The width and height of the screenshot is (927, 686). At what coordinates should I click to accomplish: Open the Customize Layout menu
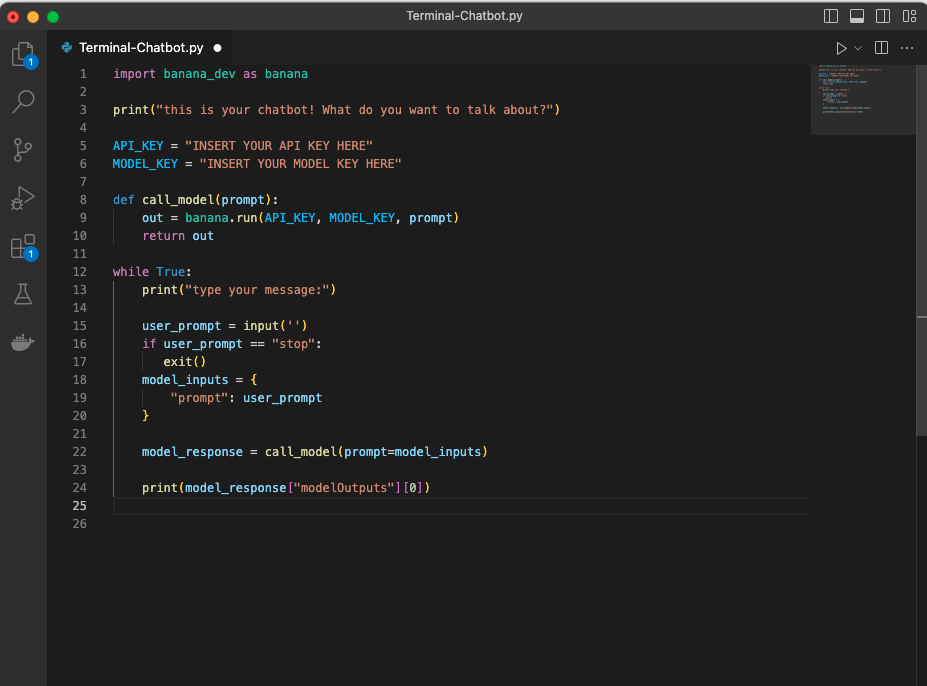tap(909, 16)
